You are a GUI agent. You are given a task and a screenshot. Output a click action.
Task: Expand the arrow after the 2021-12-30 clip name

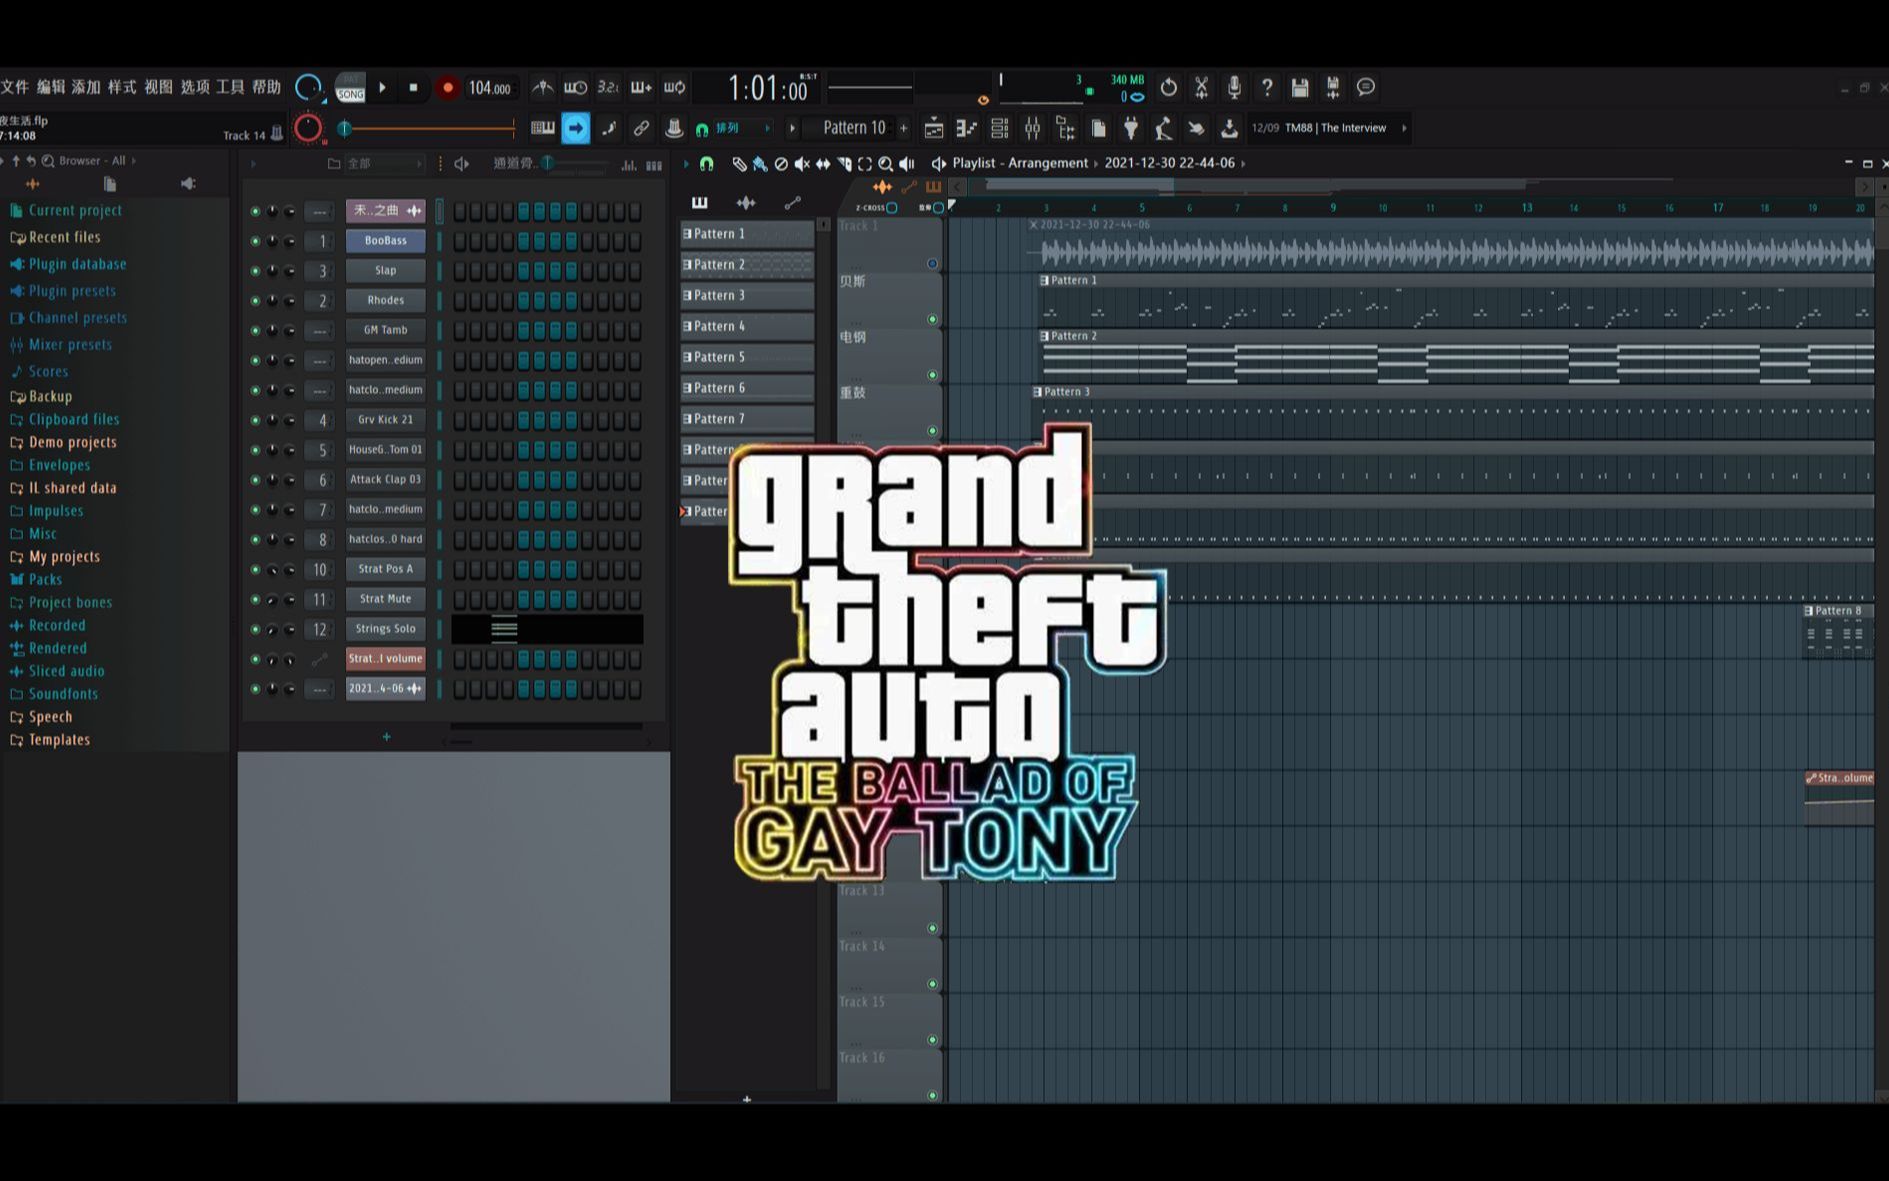pyautogui.click(x=1243, y=163)
